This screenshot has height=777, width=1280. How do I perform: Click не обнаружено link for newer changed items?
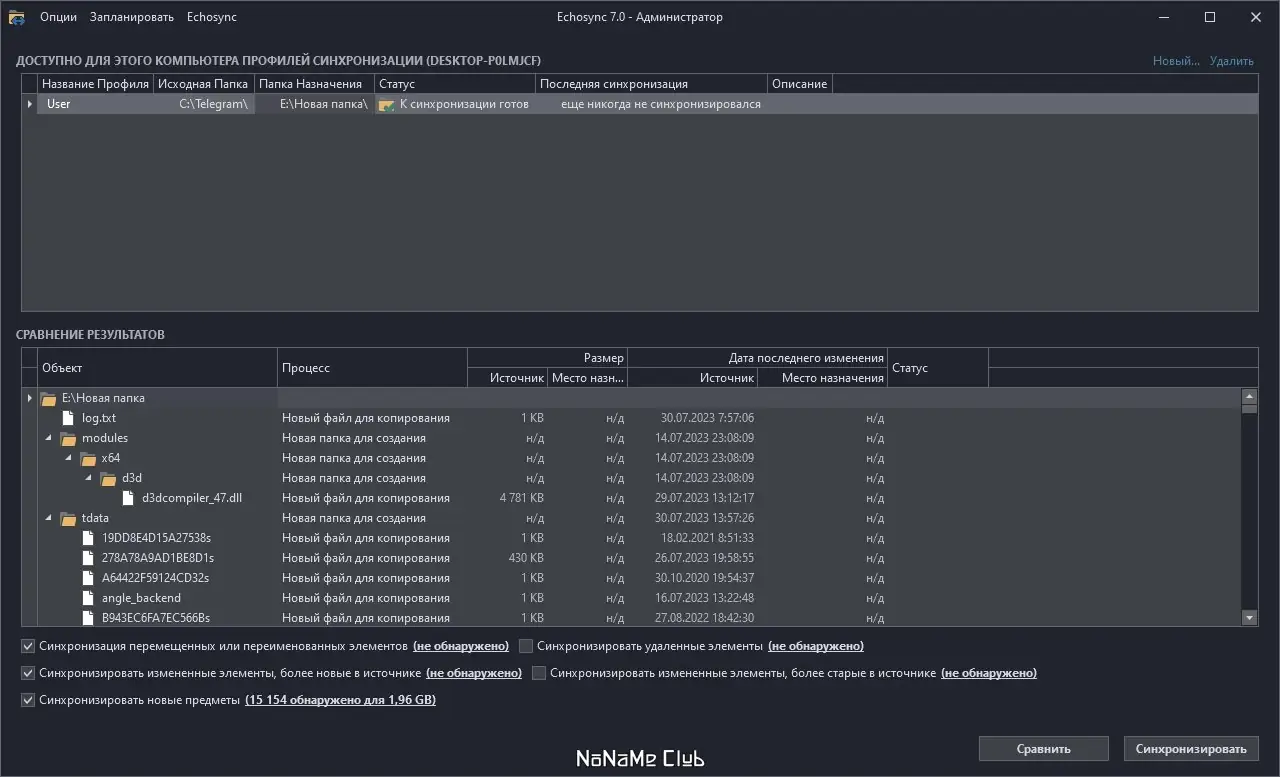coord(474,673)
